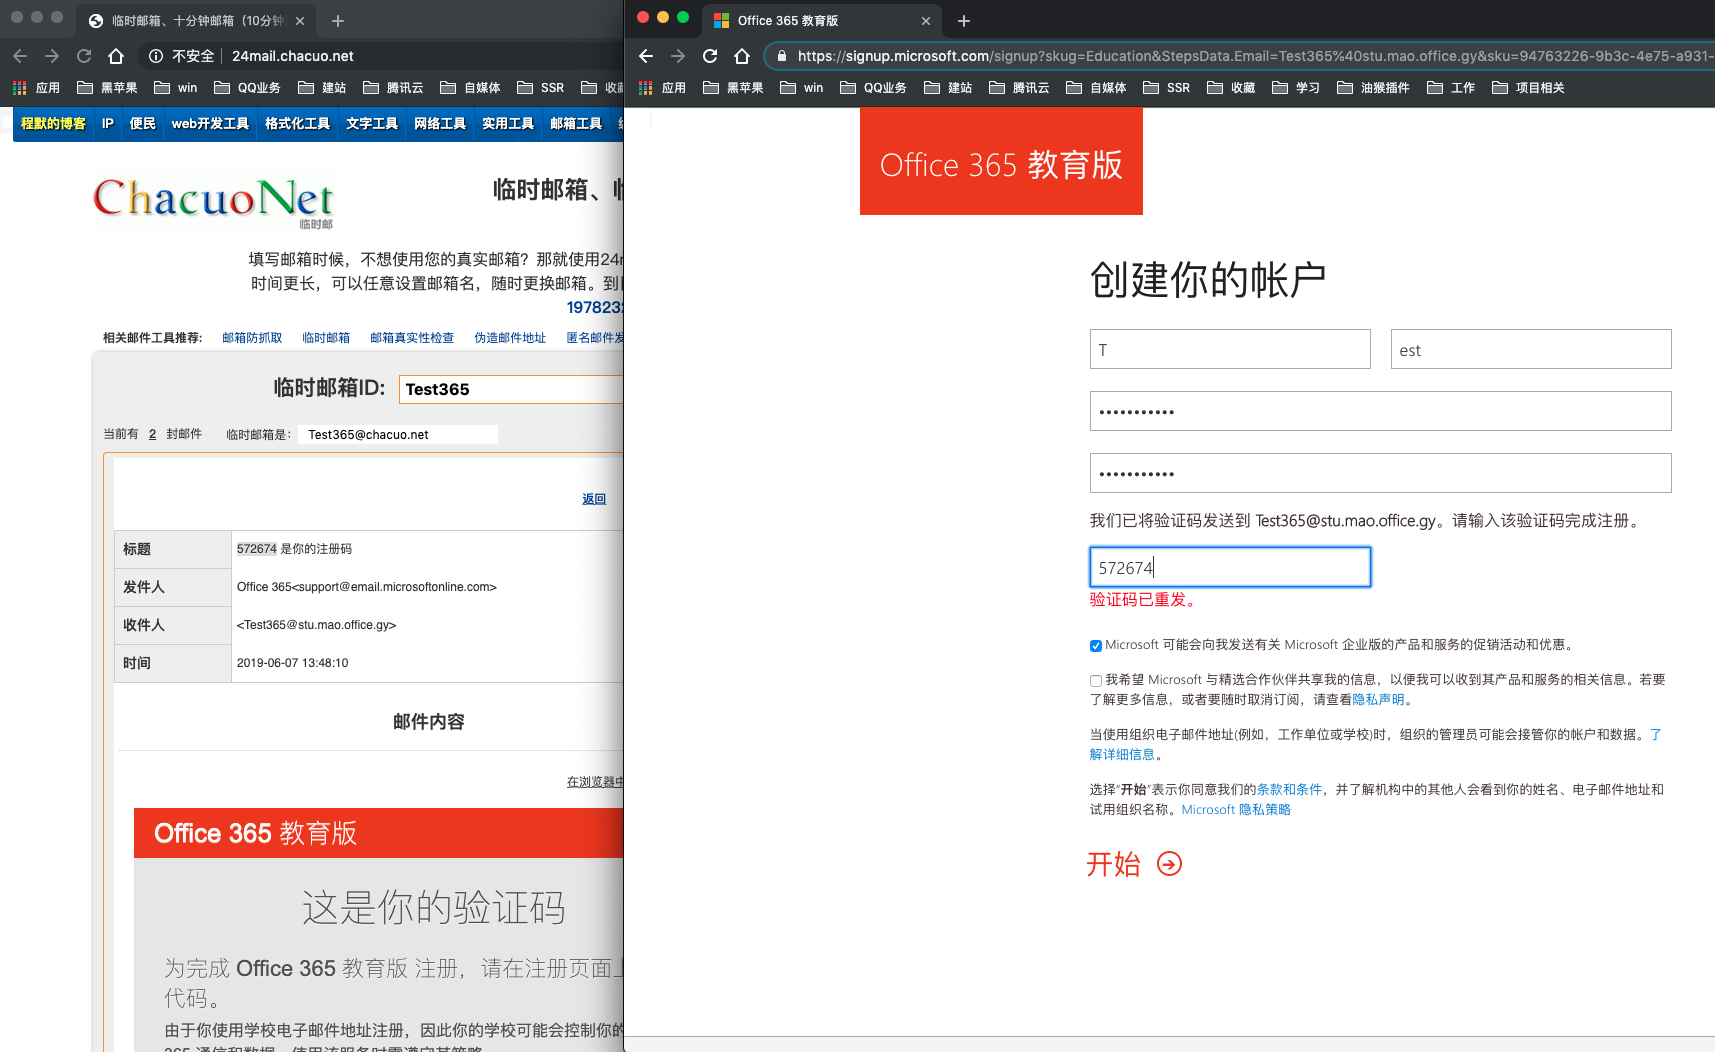The width and height of the screenshot is (1715, 1052).
Task: Click 隐私声明 link
Action: click(x=1378, y=700)
